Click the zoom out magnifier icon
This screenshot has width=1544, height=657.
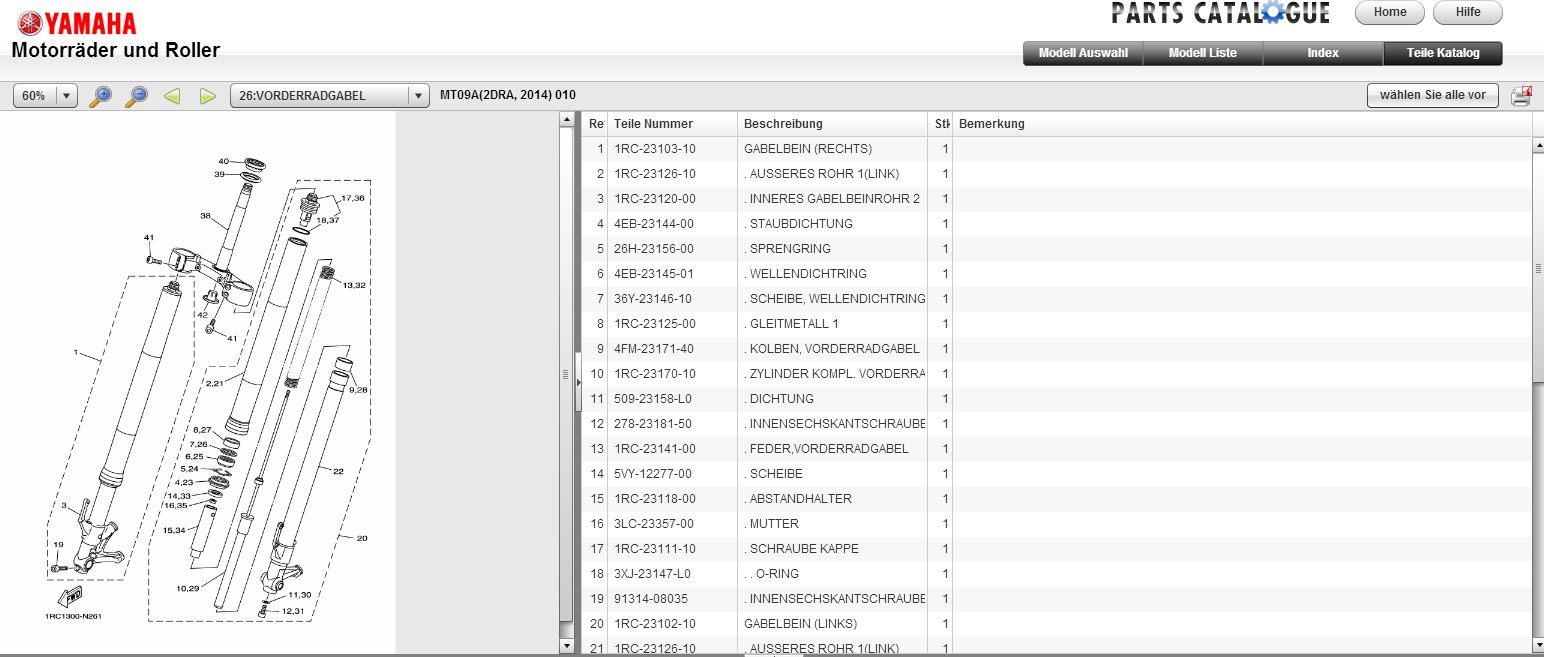[x=136, y=96]
